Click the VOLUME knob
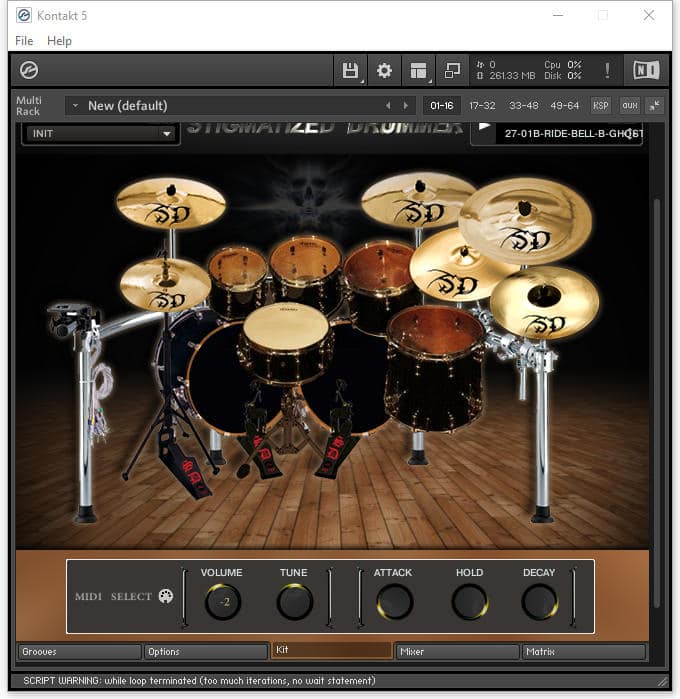680x699 pixels. [223, 602]
